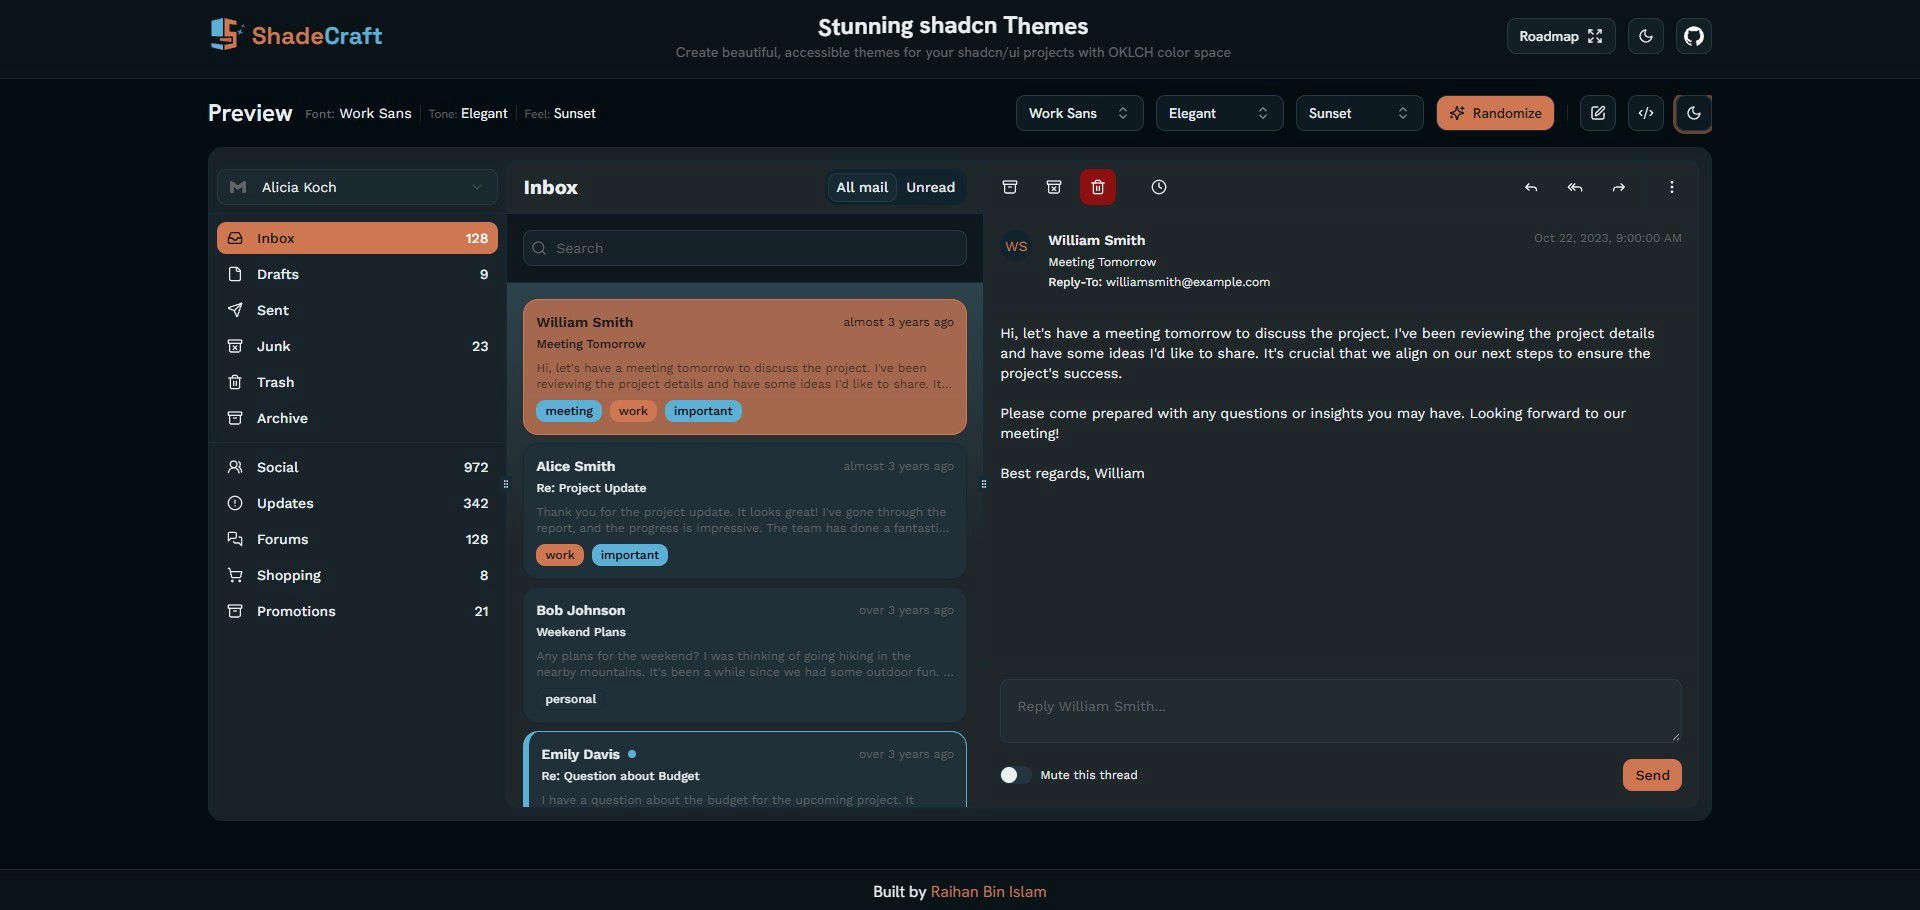
Task: Open the More options vertical dots menu
Action: tap(1672, 187)
